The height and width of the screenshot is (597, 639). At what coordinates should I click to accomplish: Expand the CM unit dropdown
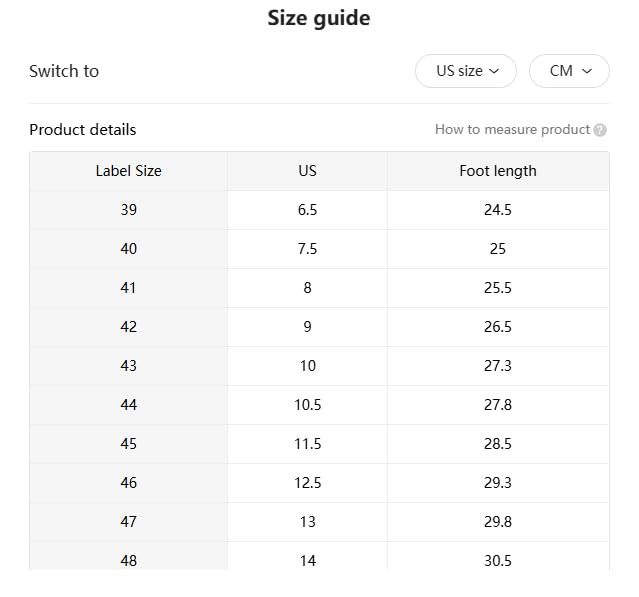[x=569, y=71]
